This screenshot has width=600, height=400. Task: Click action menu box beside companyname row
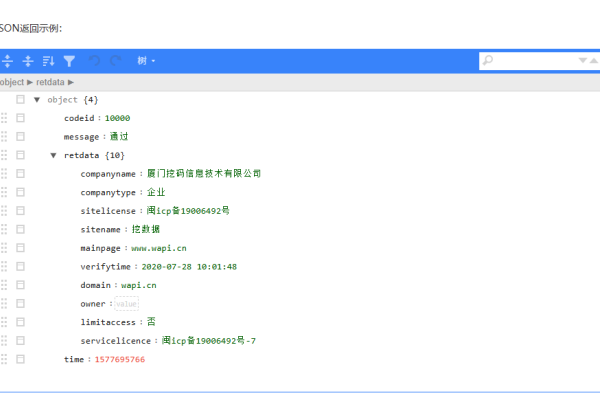pos(20,174)
